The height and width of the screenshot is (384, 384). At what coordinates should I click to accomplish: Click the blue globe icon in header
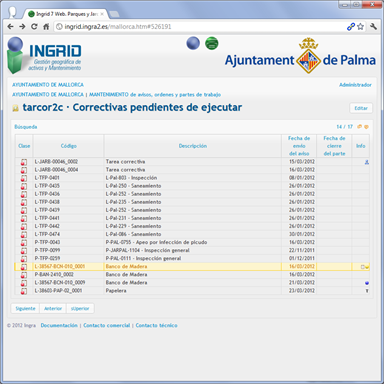coord(193,43)
